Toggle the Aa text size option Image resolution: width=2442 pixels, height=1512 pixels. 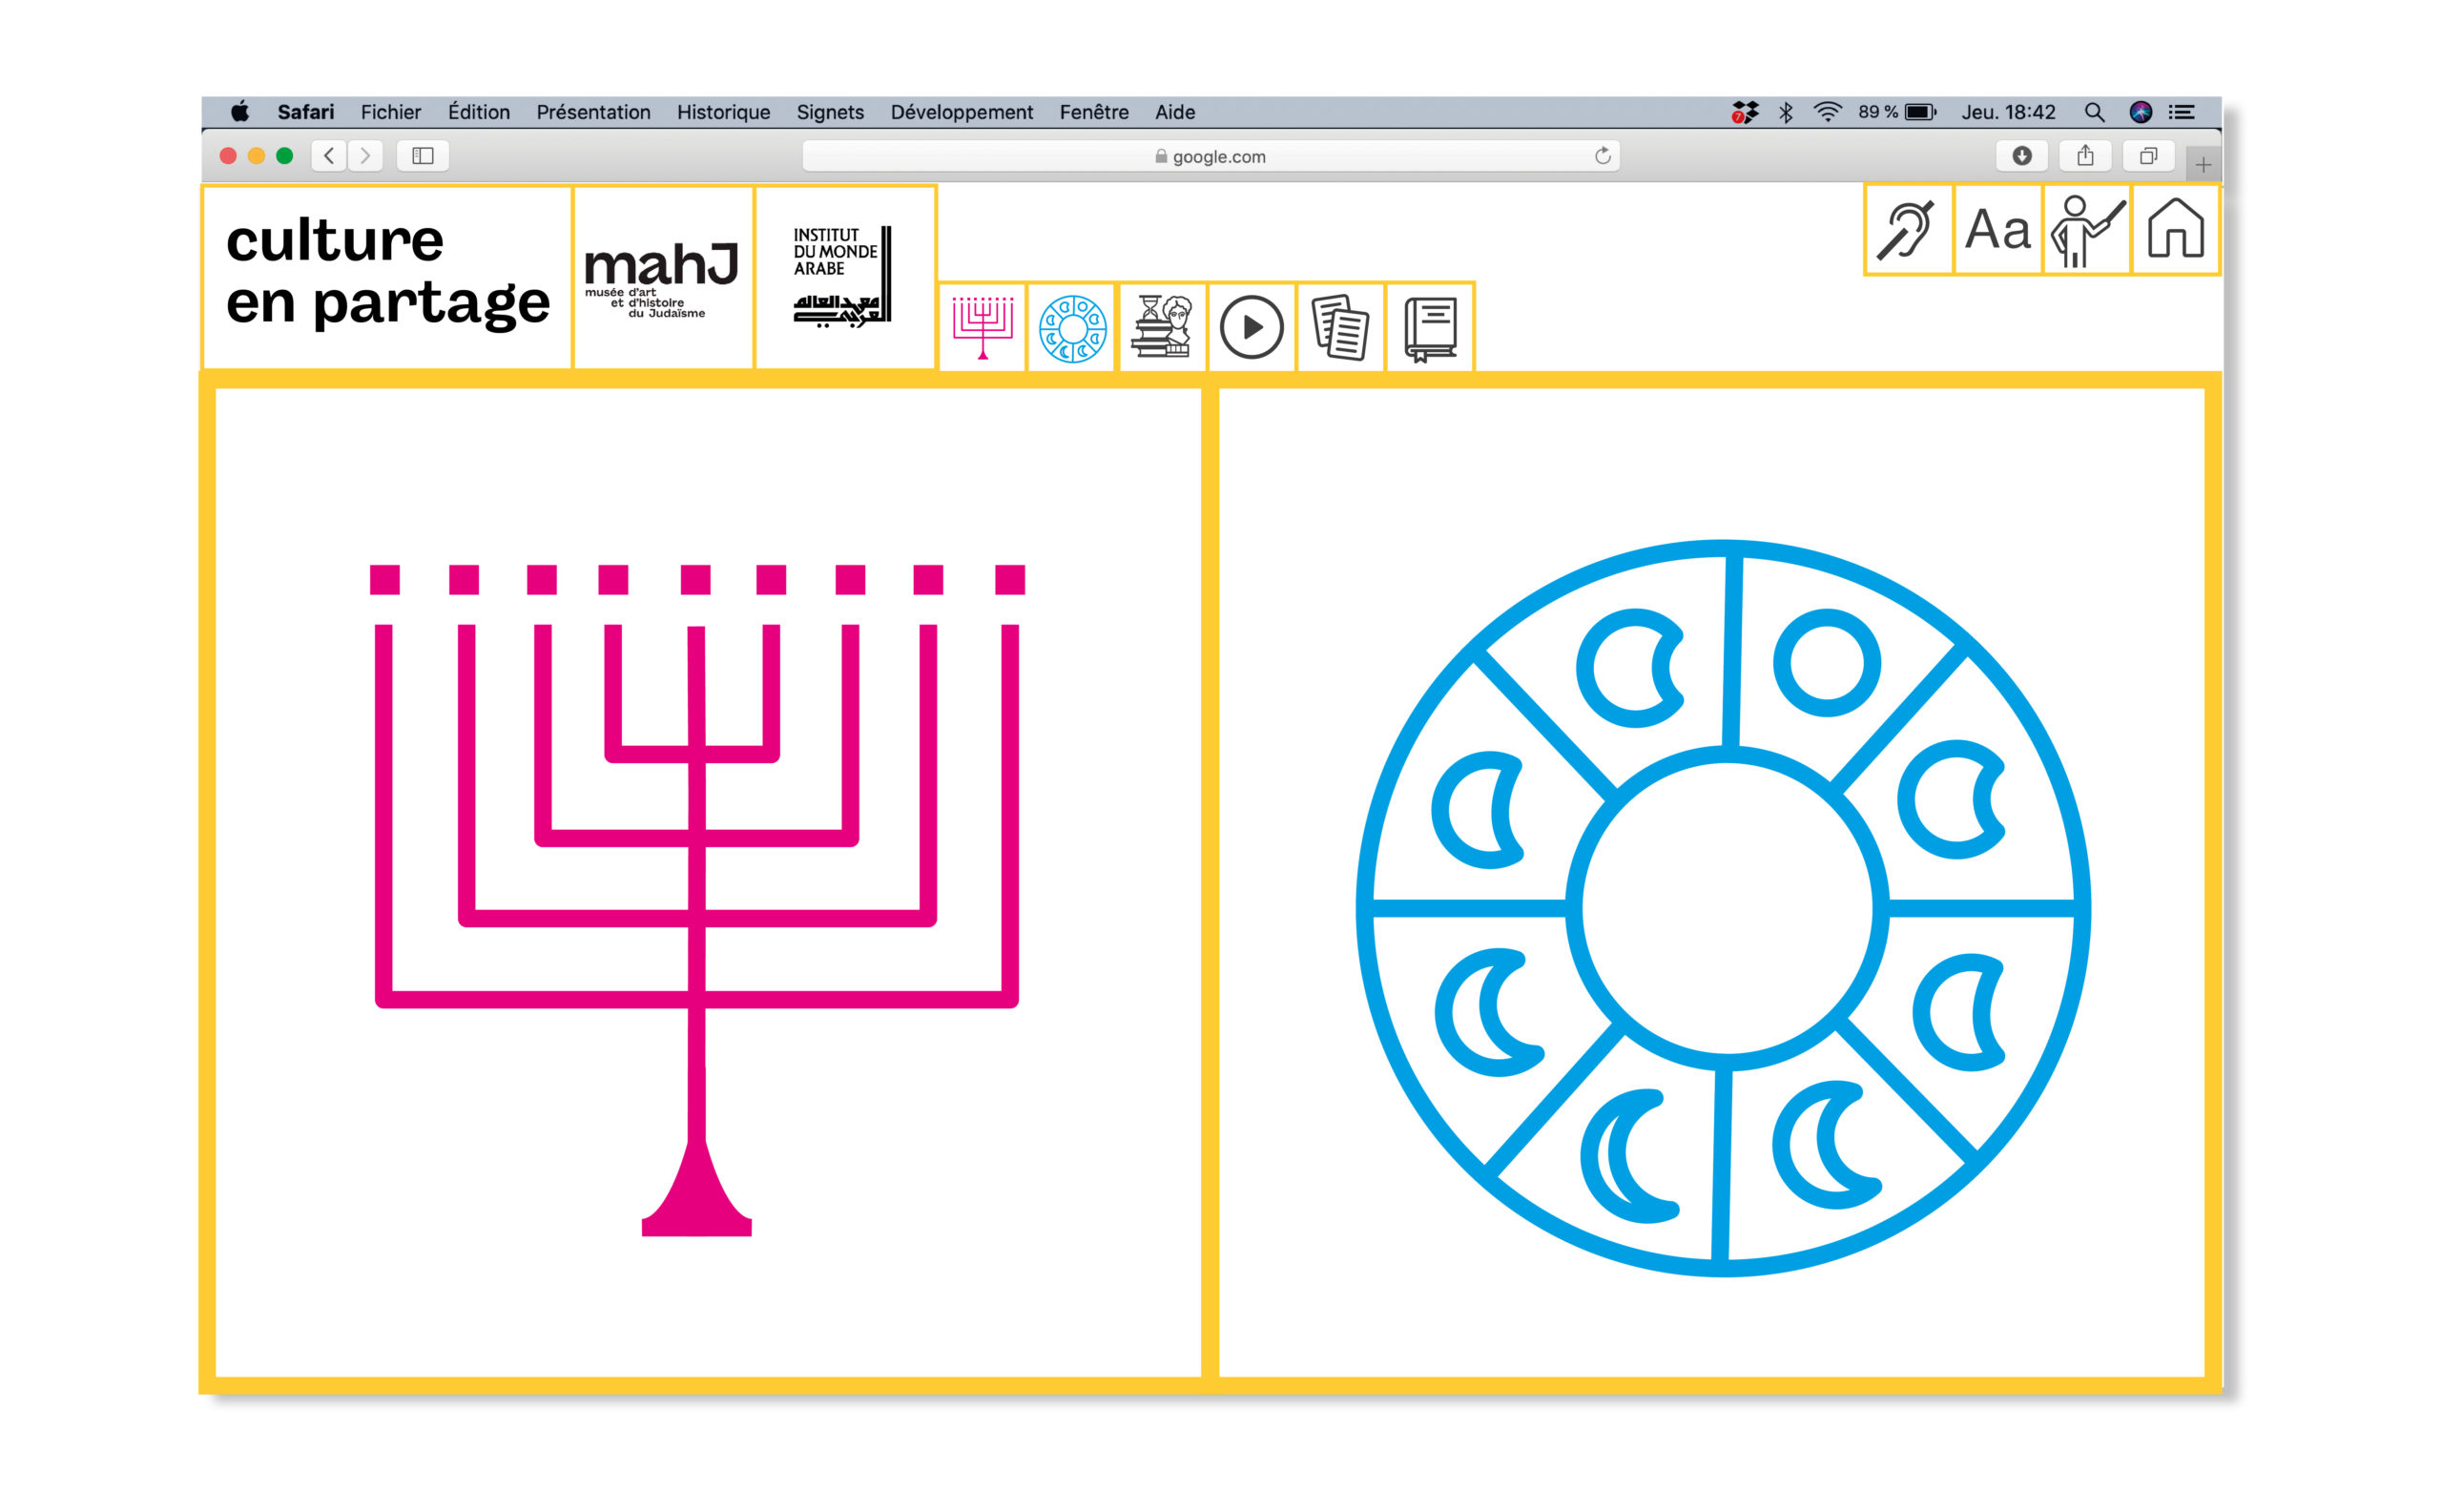tap(1997, 230)
